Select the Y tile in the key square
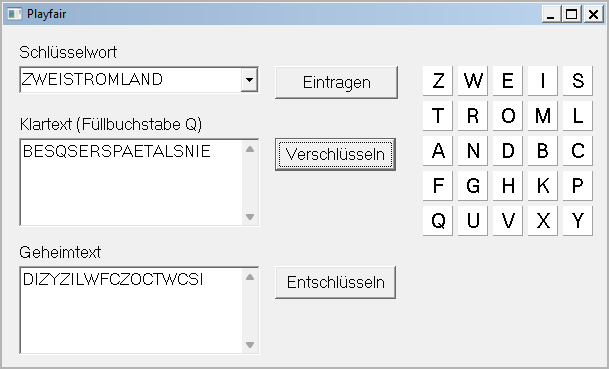The image size is (609, 369). pos(578,221)
